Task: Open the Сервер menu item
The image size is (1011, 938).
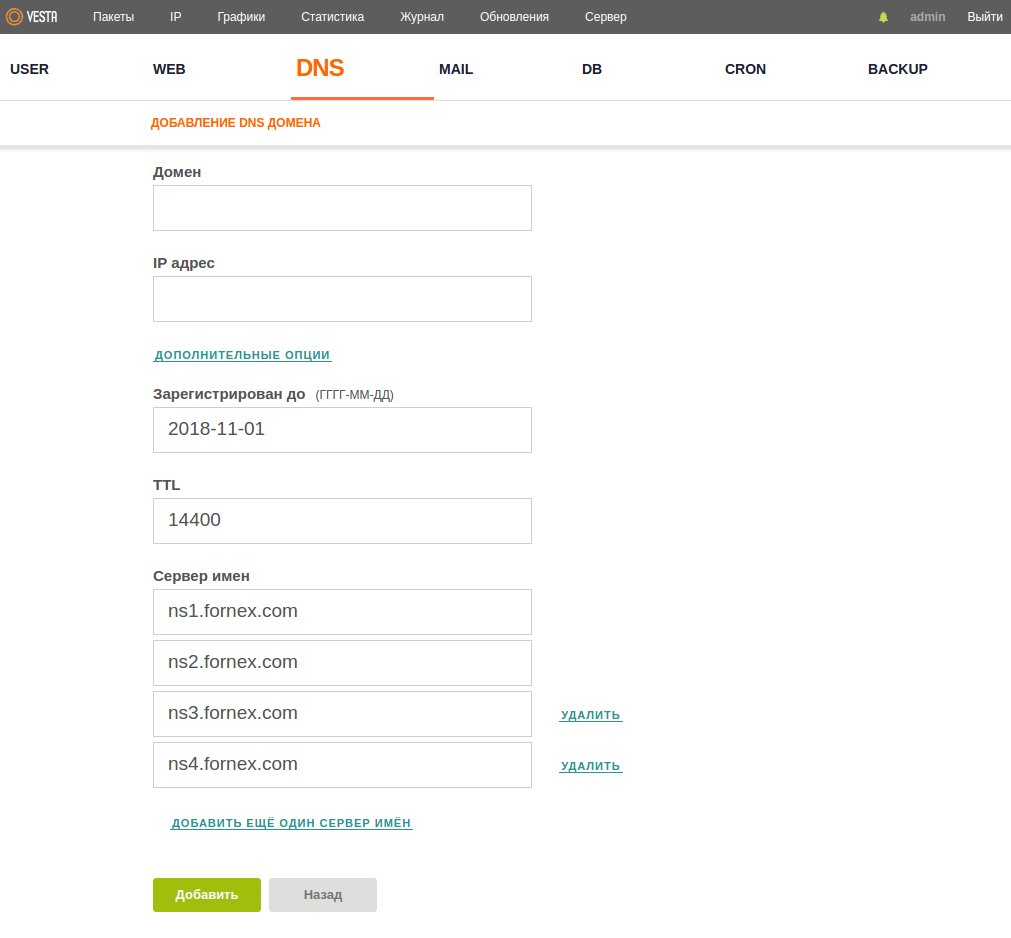Action: click(605, 17)
